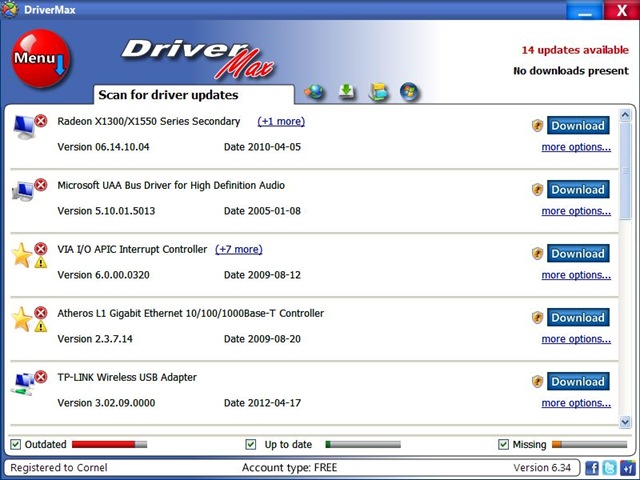Click 'Atheros L1 Gigabit Ethernet' controller name
640x480 pixels.
tap(191, 313)
